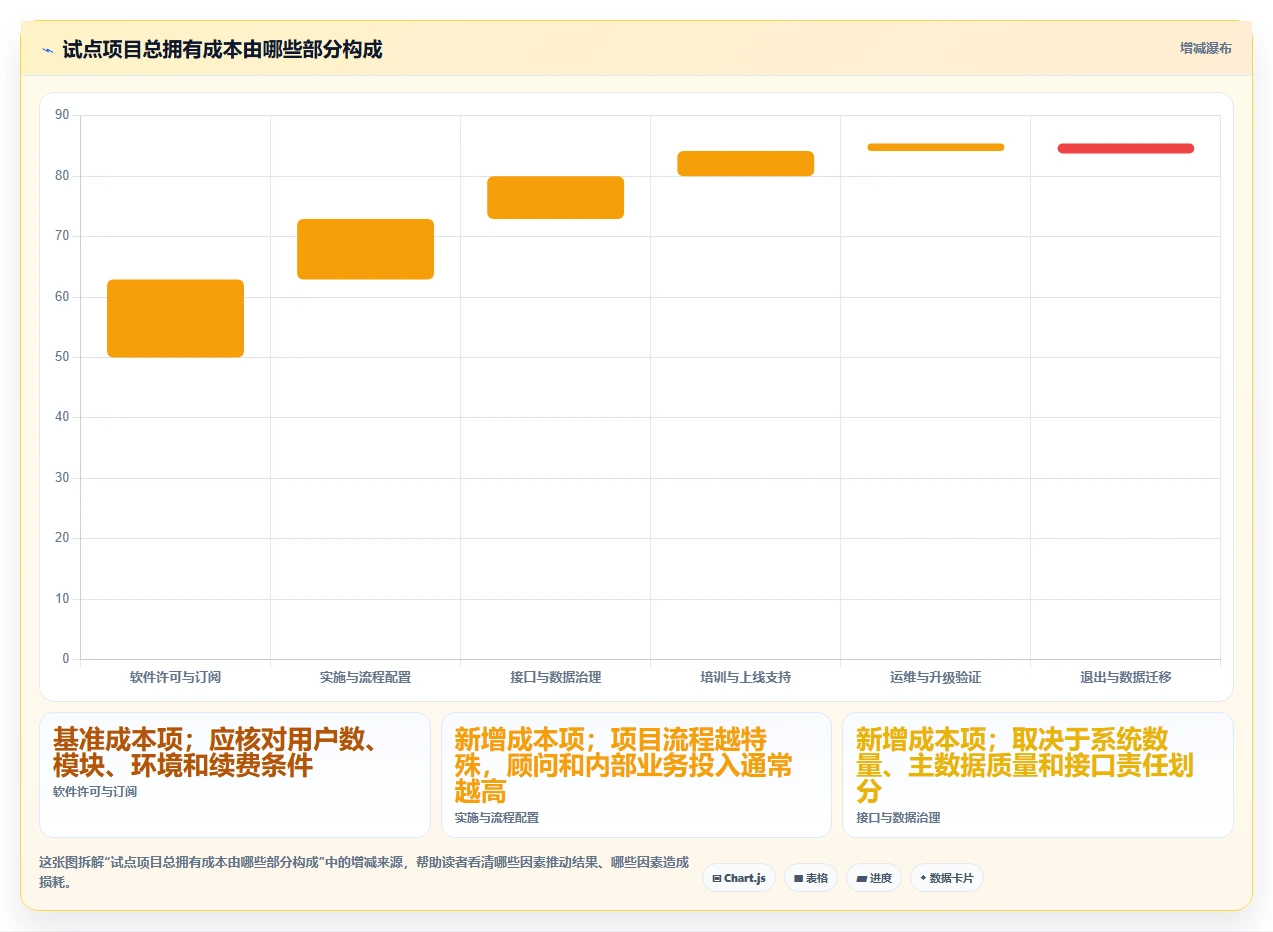Click the y-axis value 0
This screenshot has height=932, width=1273.
tap(66, 659)
